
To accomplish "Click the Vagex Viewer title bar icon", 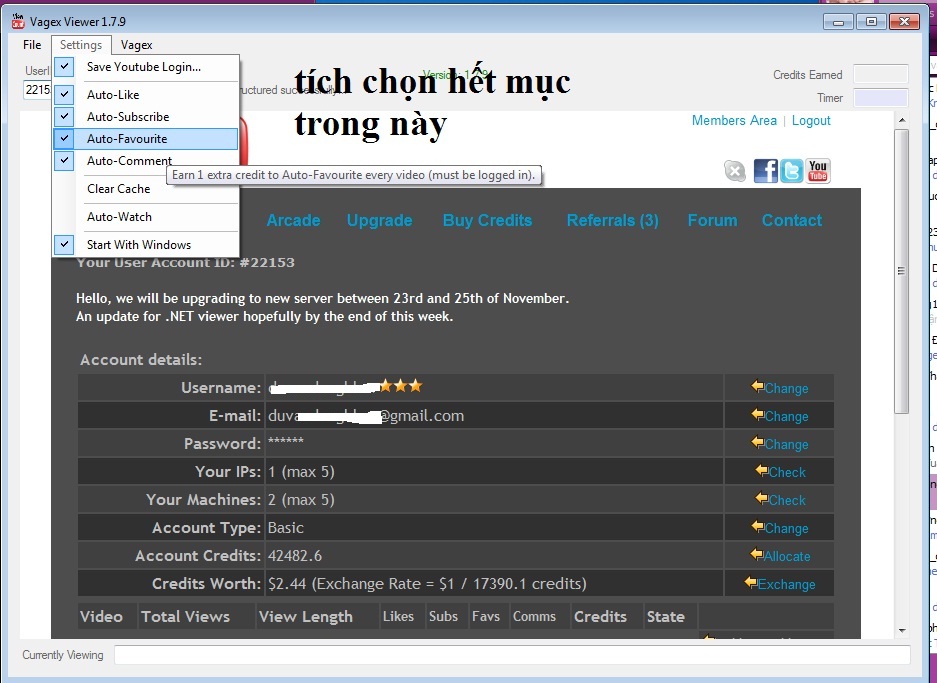I will [18, 22].
